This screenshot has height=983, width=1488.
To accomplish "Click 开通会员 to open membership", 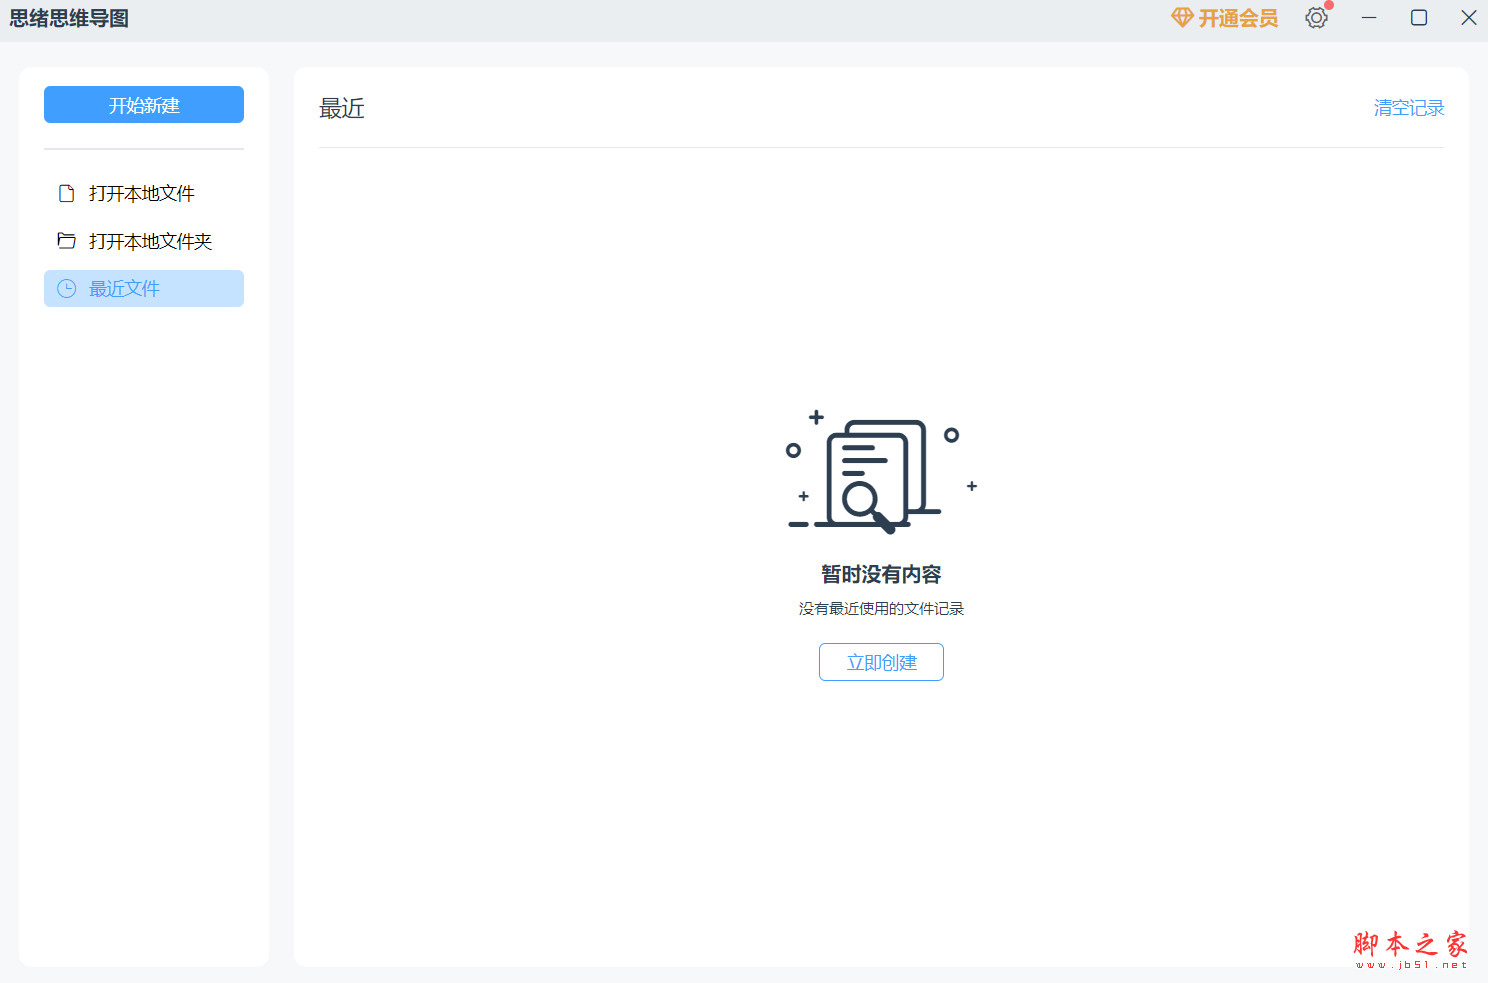I will (x=1237, y=18).
